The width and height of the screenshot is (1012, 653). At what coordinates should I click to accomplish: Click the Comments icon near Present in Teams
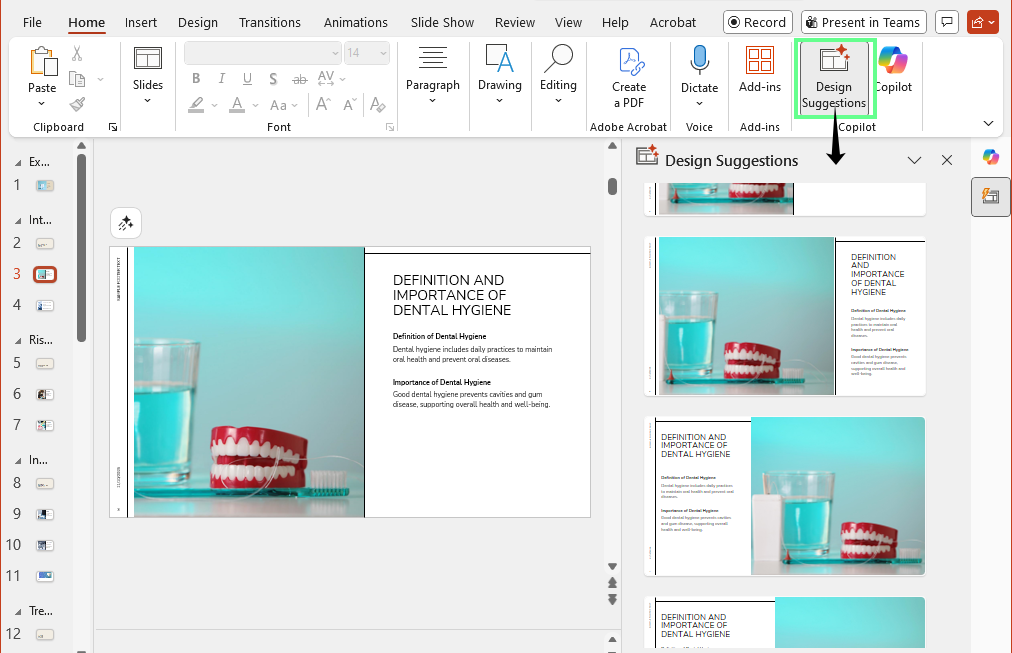pyautogui.click(x=946, y=21)
